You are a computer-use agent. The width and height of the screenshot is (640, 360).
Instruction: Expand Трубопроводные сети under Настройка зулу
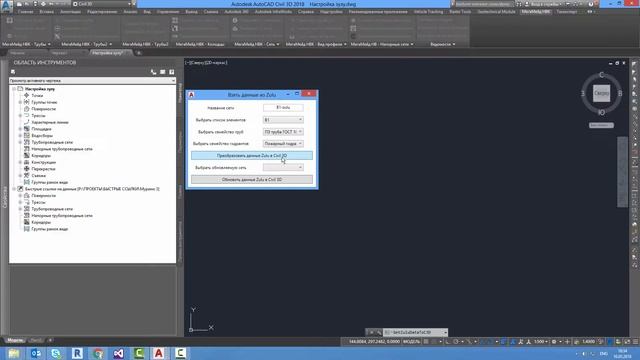pyautogui.click(x=20, y=142)
